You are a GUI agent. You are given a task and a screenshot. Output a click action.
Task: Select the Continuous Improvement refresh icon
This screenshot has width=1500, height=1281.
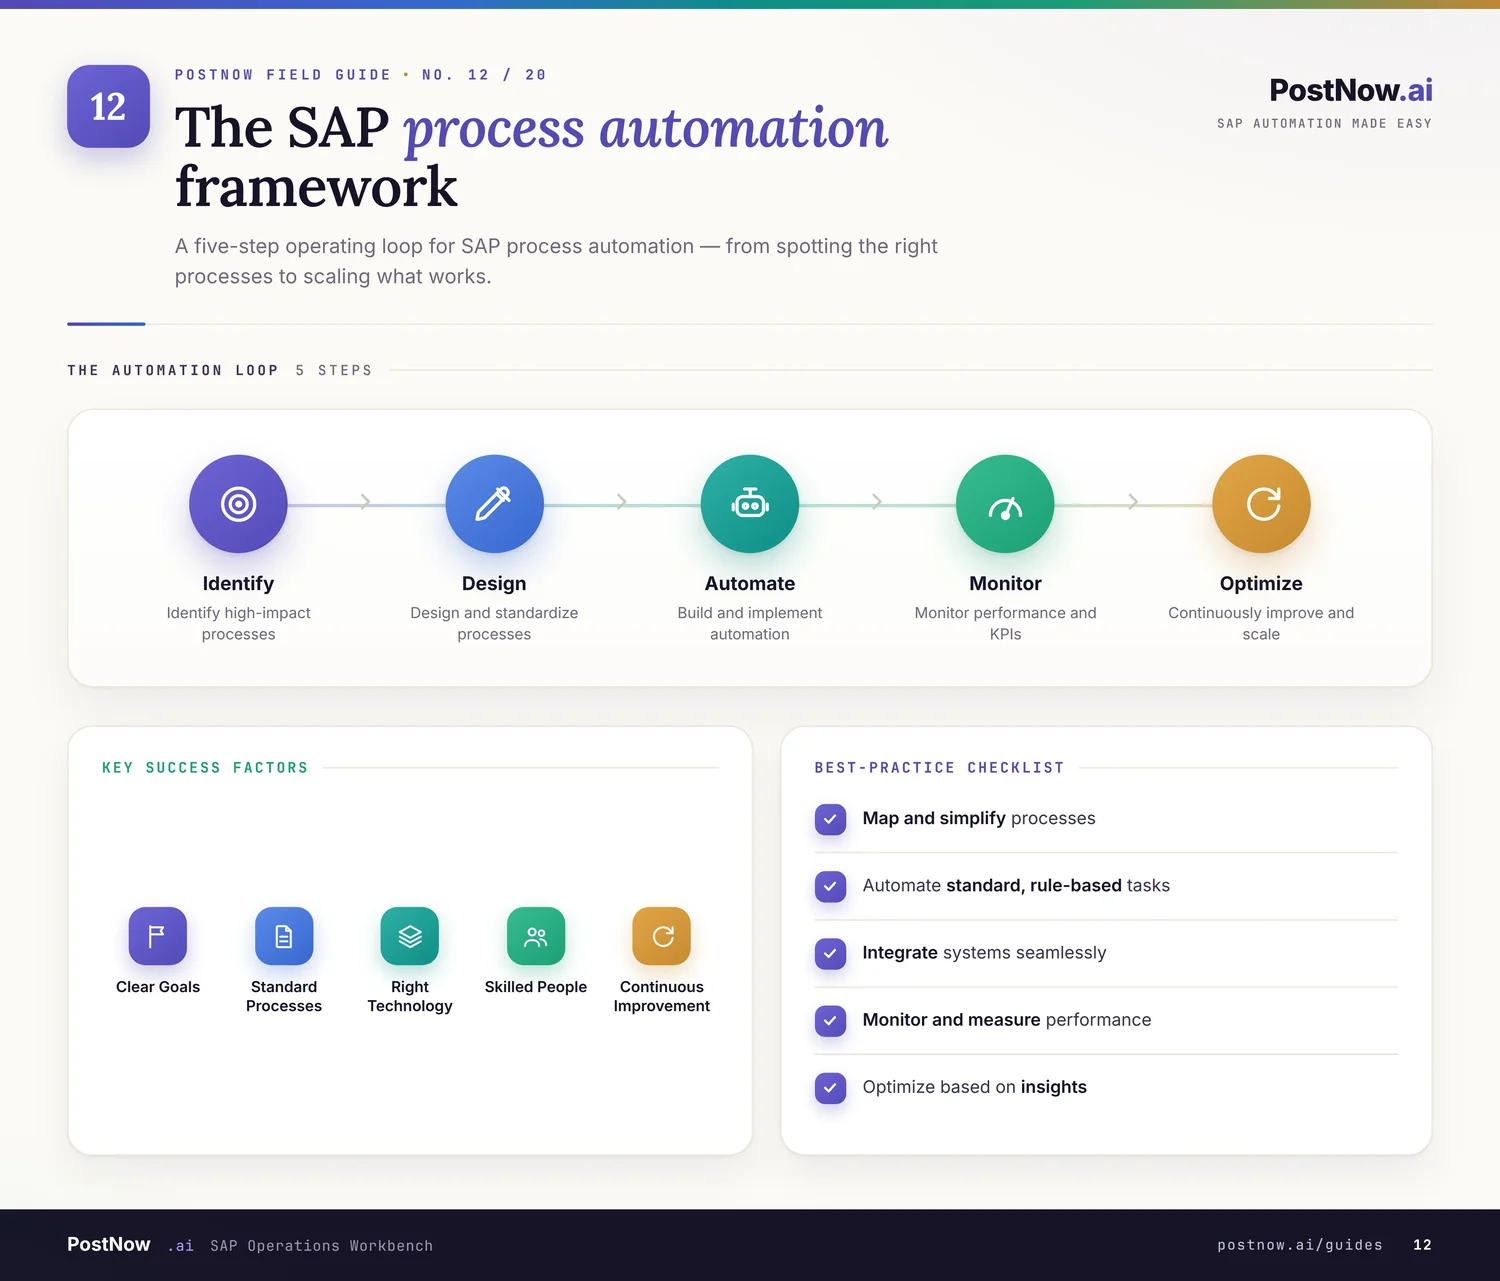(662, 936)
